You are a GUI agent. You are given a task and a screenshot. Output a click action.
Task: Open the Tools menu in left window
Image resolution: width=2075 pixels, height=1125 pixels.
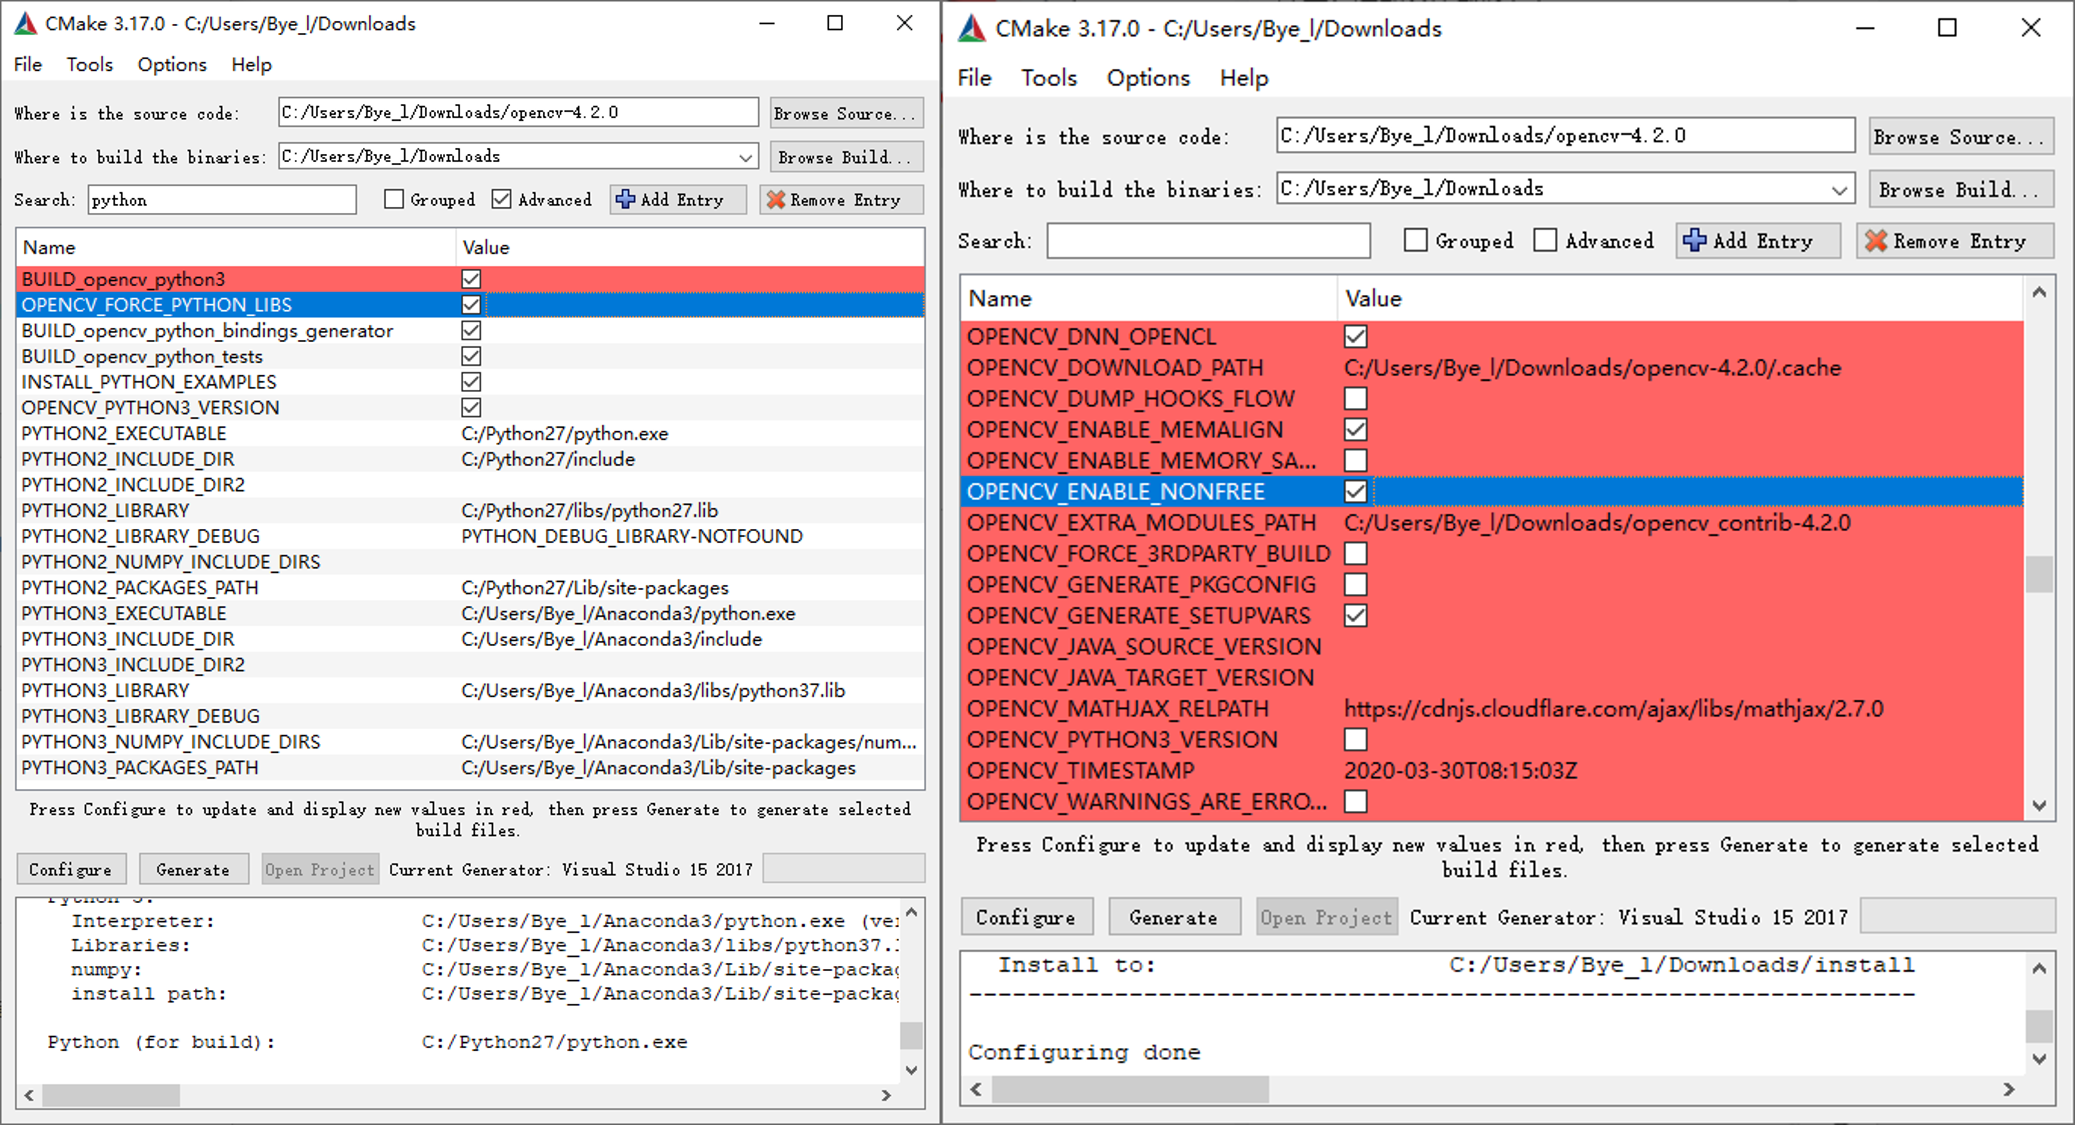pos(89,65)
